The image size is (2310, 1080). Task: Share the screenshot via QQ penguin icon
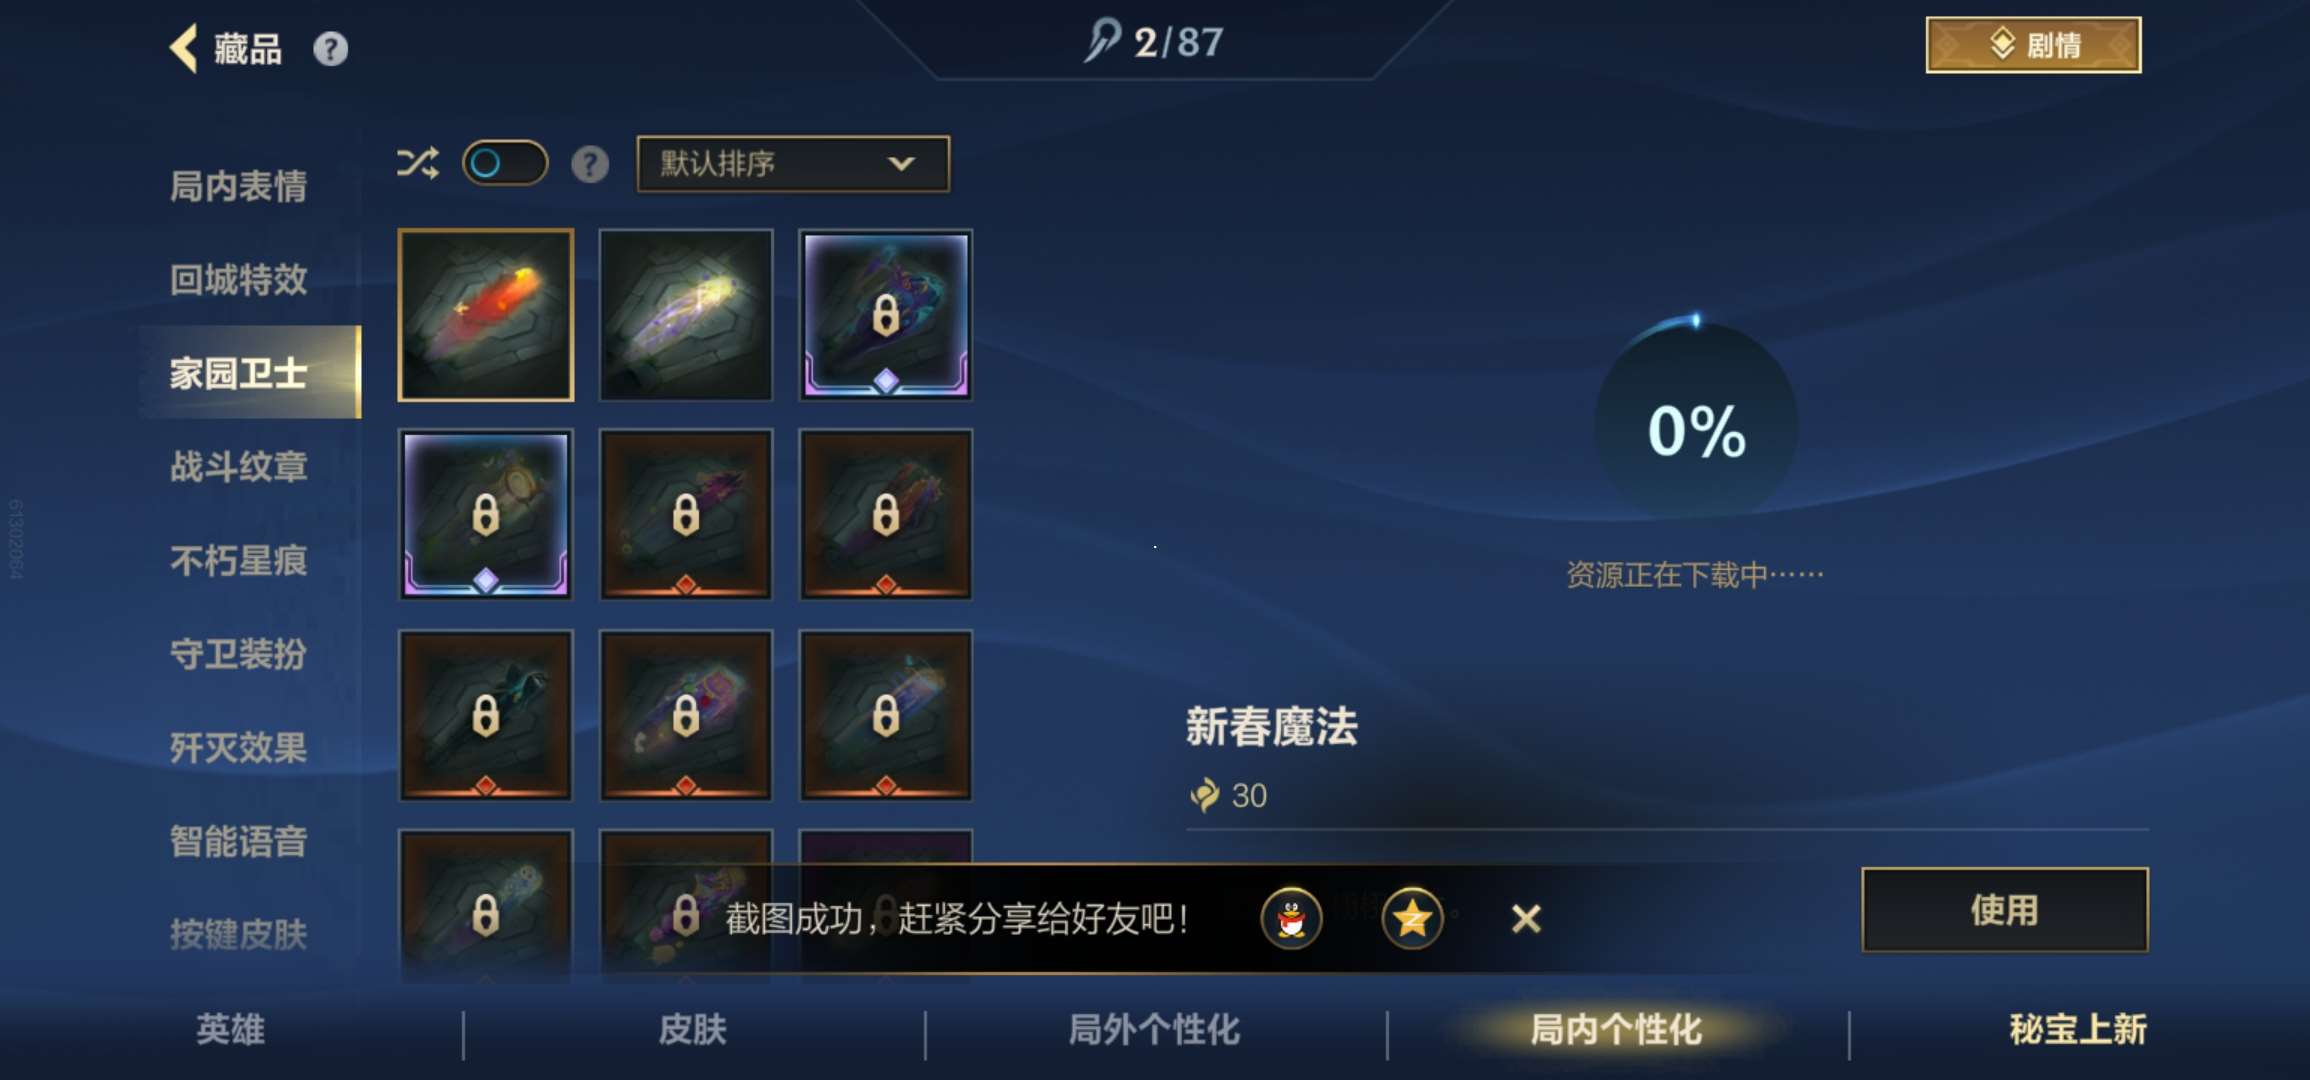tap(1291, 918)
